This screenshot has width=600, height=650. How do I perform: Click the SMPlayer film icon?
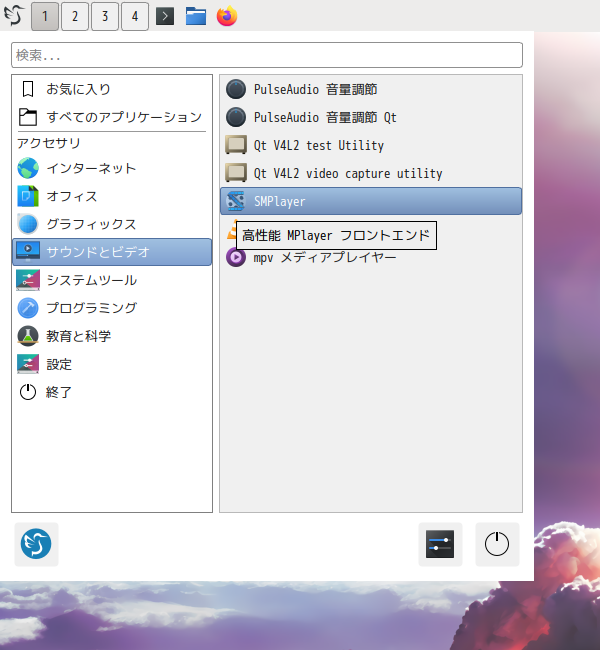[236, 201]
